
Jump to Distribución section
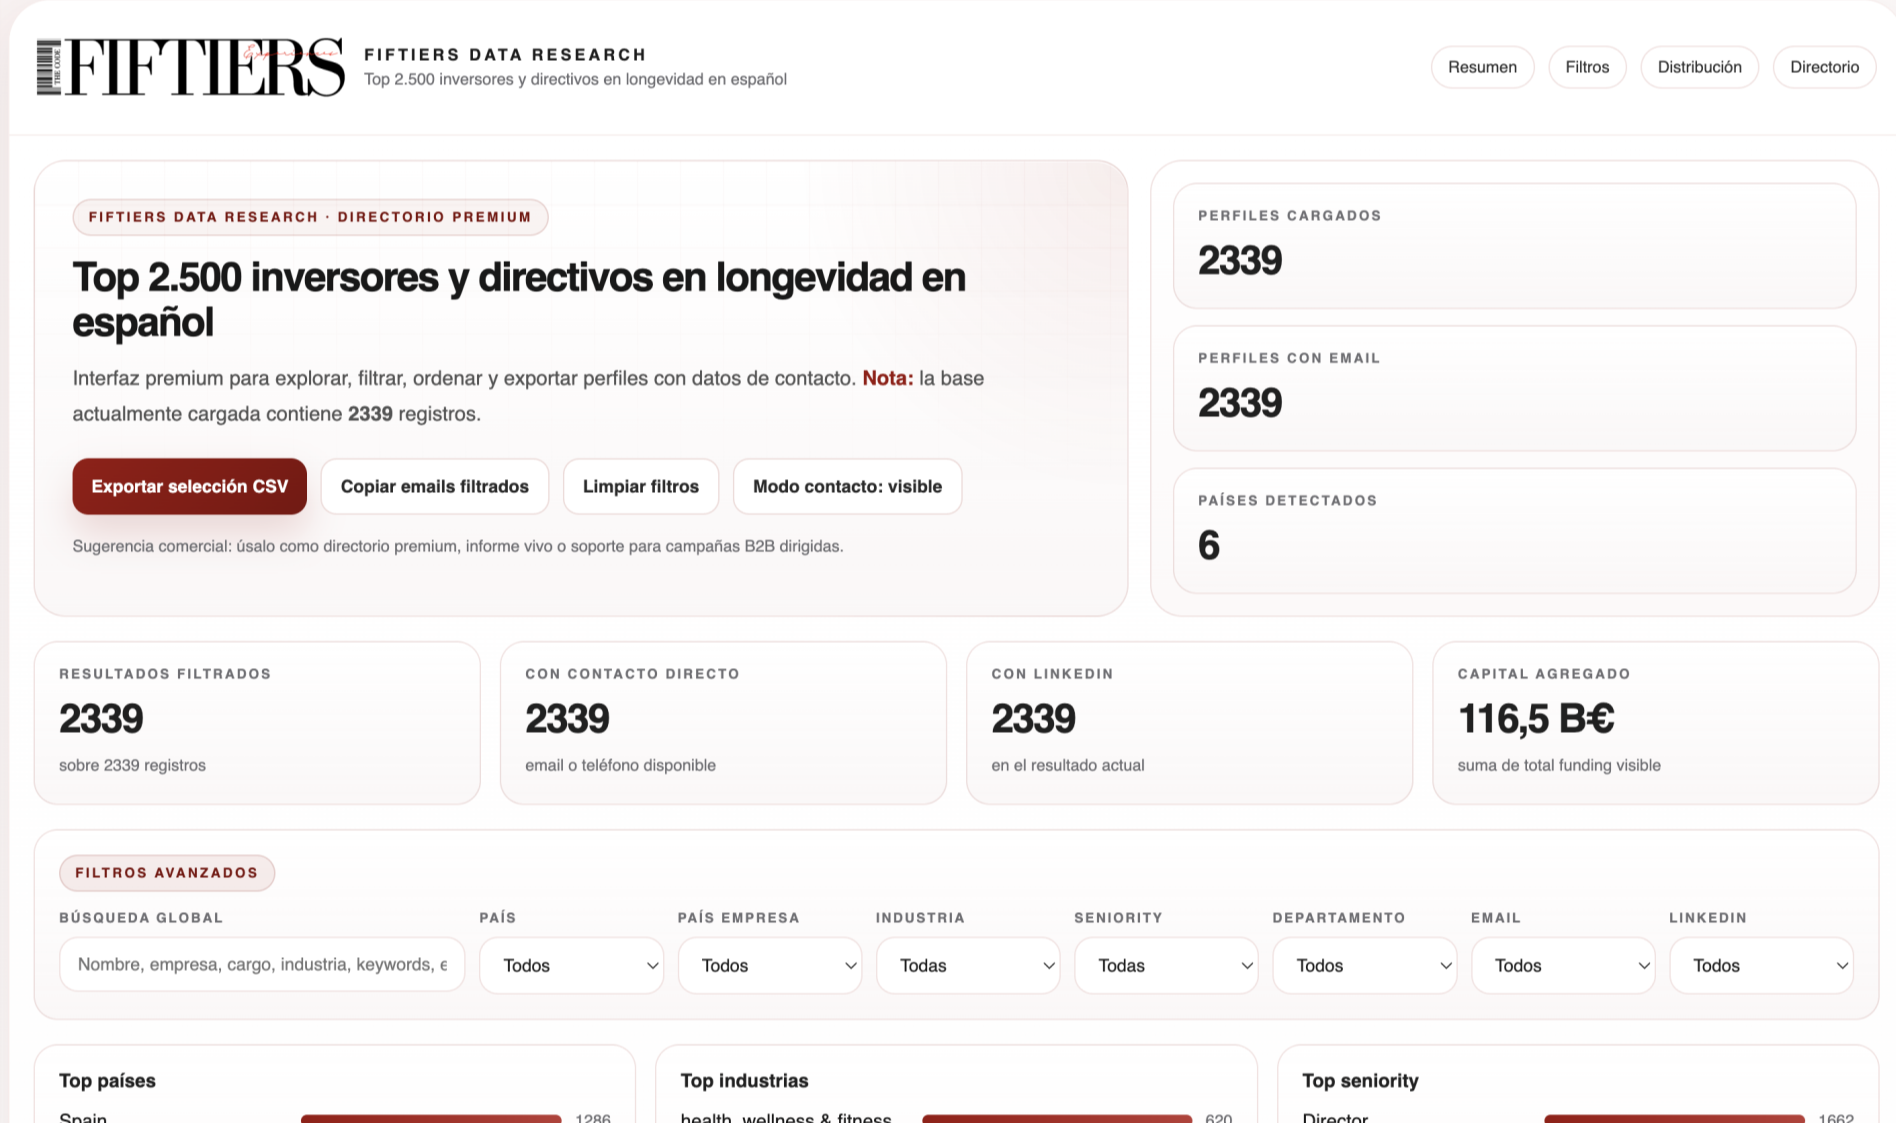(x=1699, y=67)
